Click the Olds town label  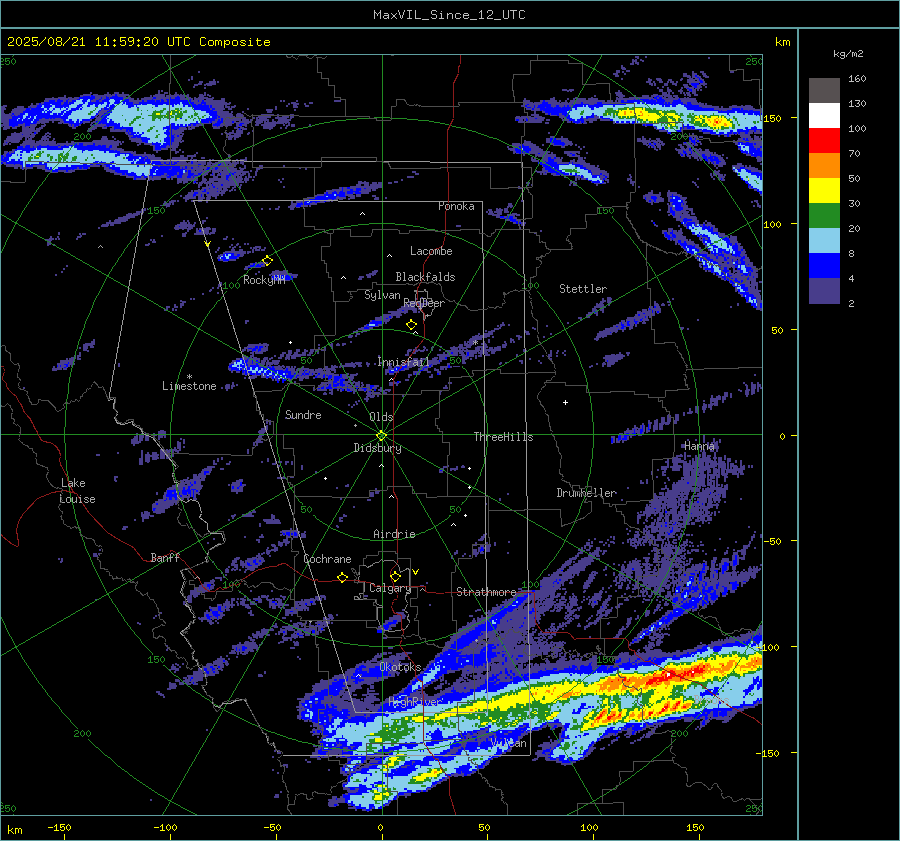381,417
